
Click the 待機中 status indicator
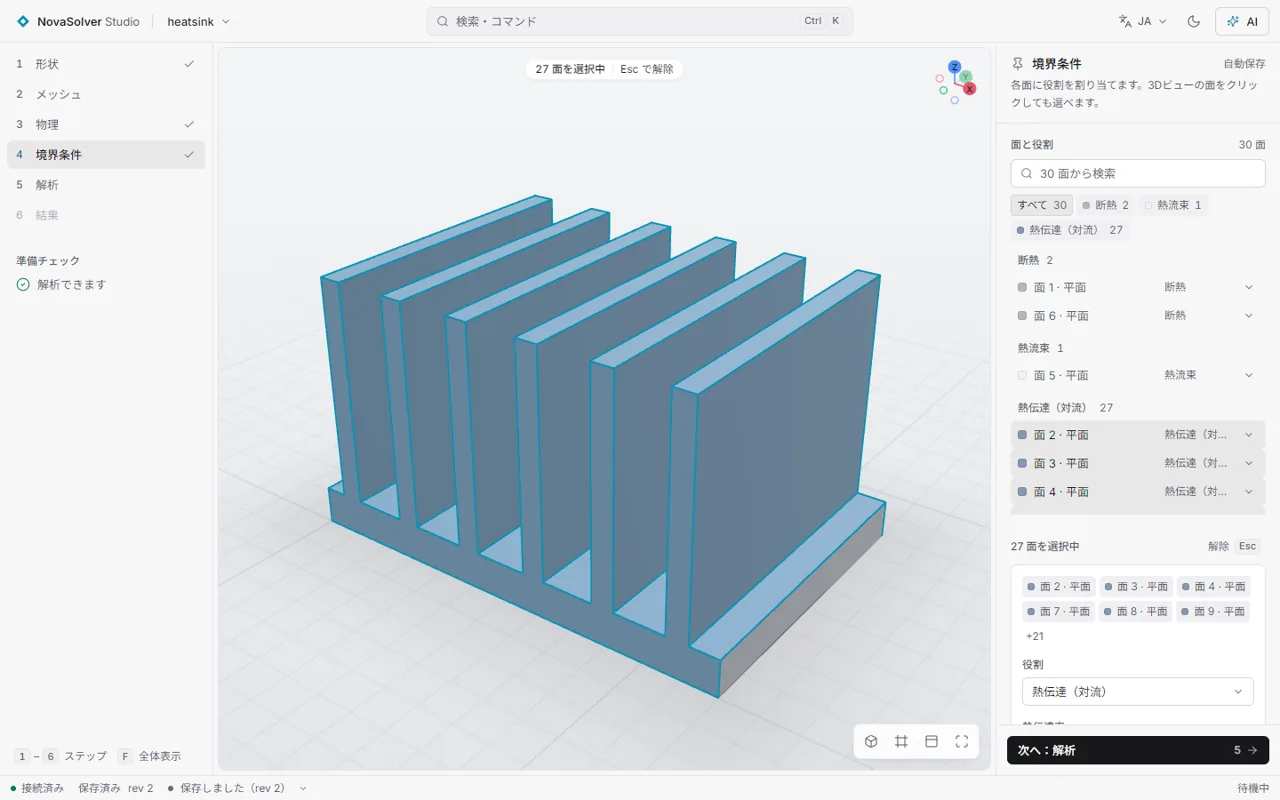(x=1253, y=788)
